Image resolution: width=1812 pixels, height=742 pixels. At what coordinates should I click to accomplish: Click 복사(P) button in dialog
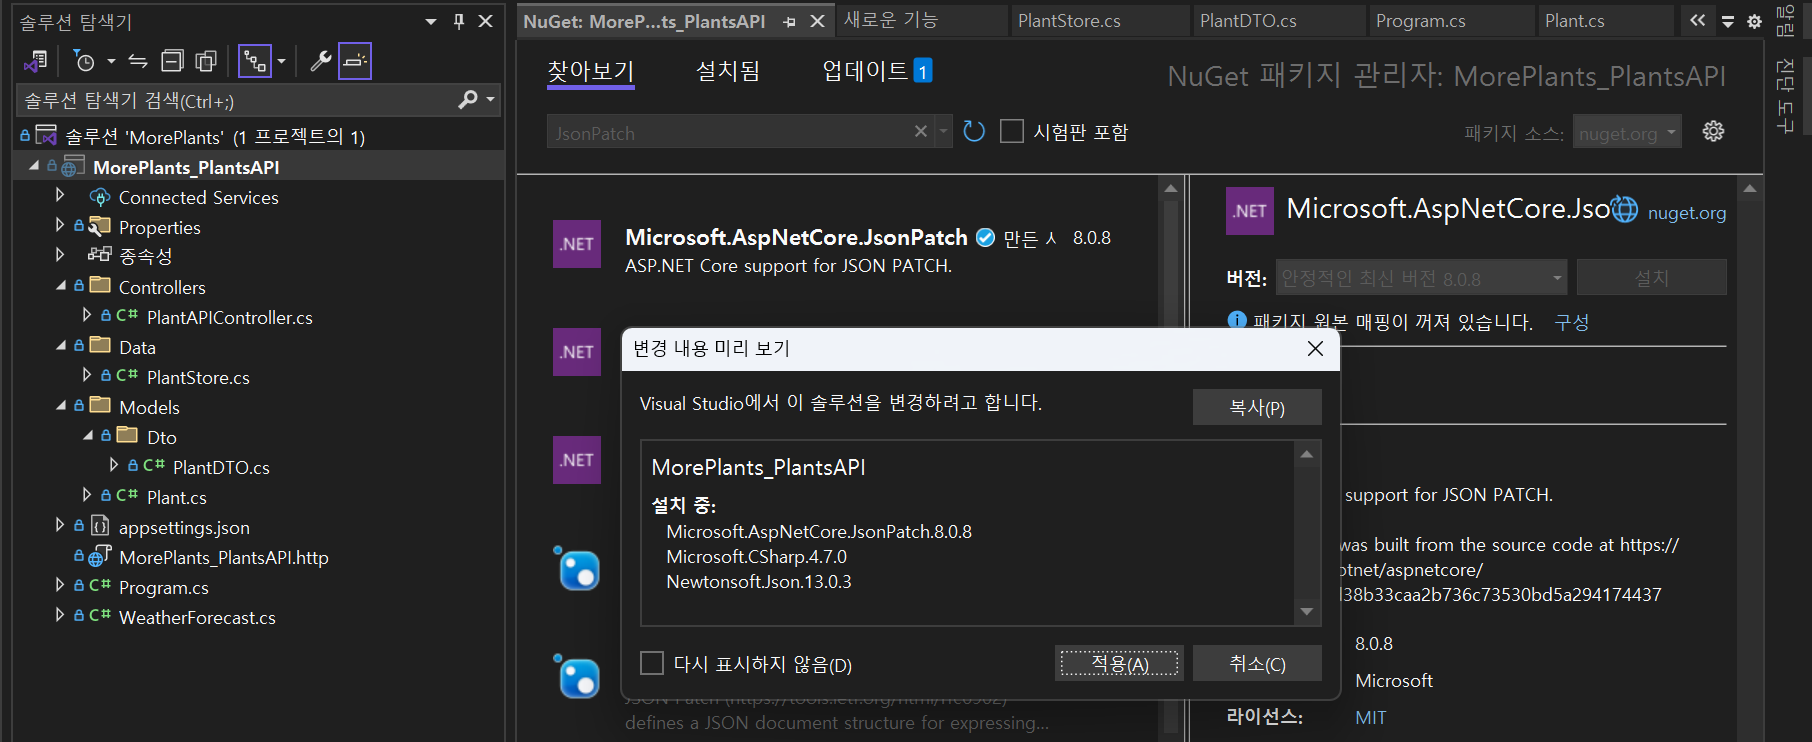(1257, 407)
